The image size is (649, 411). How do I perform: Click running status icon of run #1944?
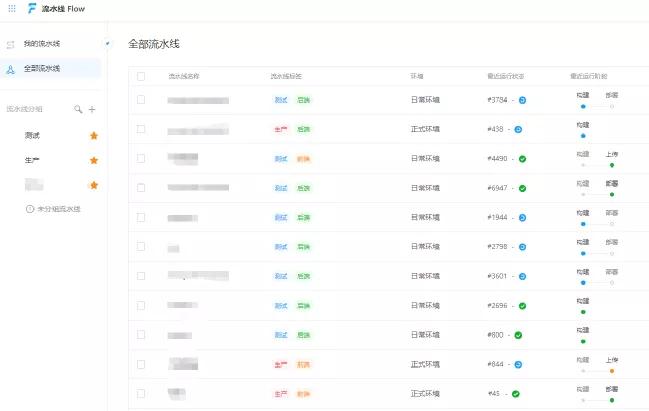[x=522, y=218]
